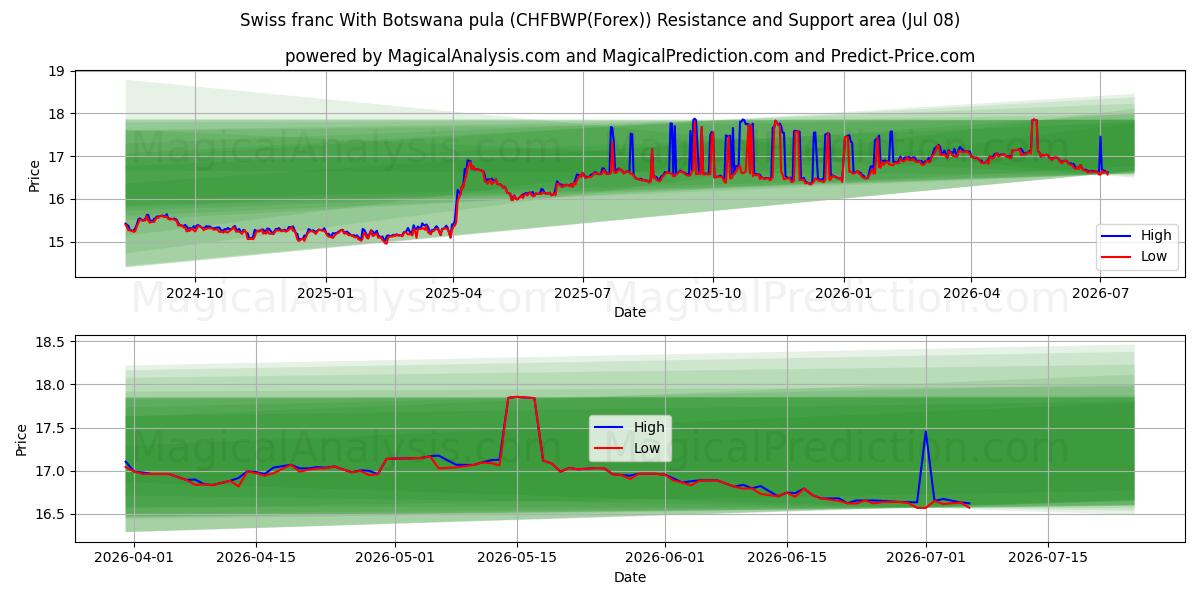1200x600 pixels.
Task: Click the '2025-07' tick label
Action: [x=583, y=293]
